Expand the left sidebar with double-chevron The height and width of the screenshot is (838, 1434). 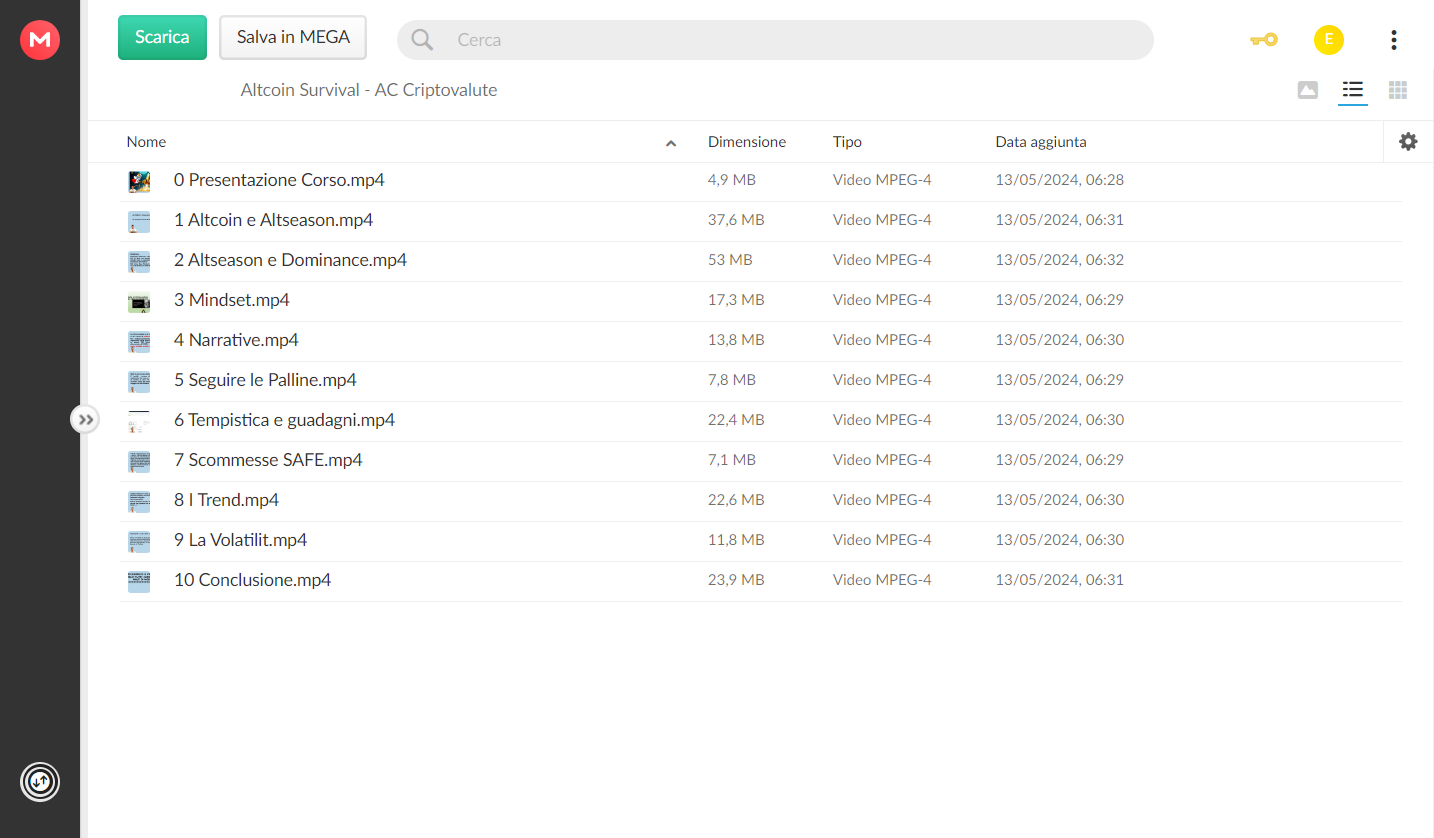coord(86,419)
